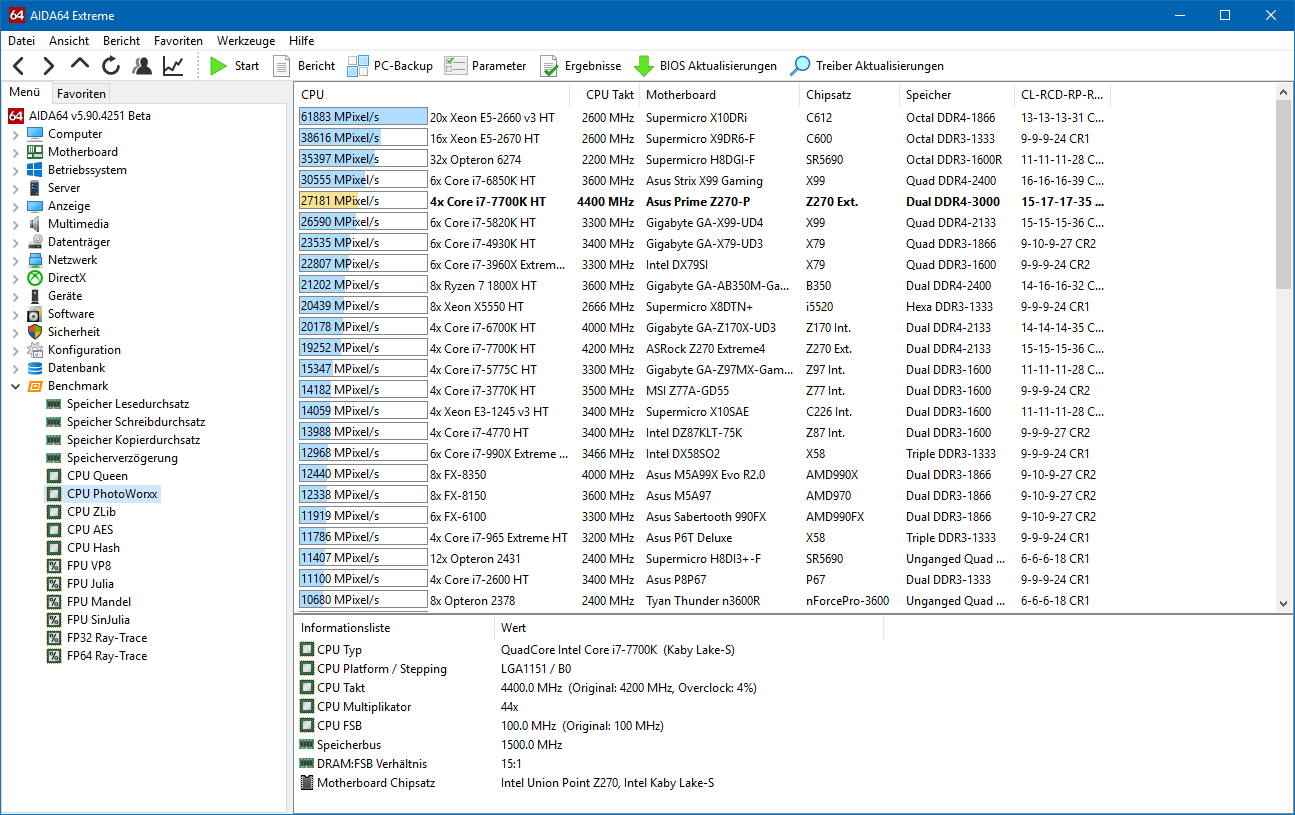
Task: Open Parameter settings in the toolbar
Action: coord(486,66)
